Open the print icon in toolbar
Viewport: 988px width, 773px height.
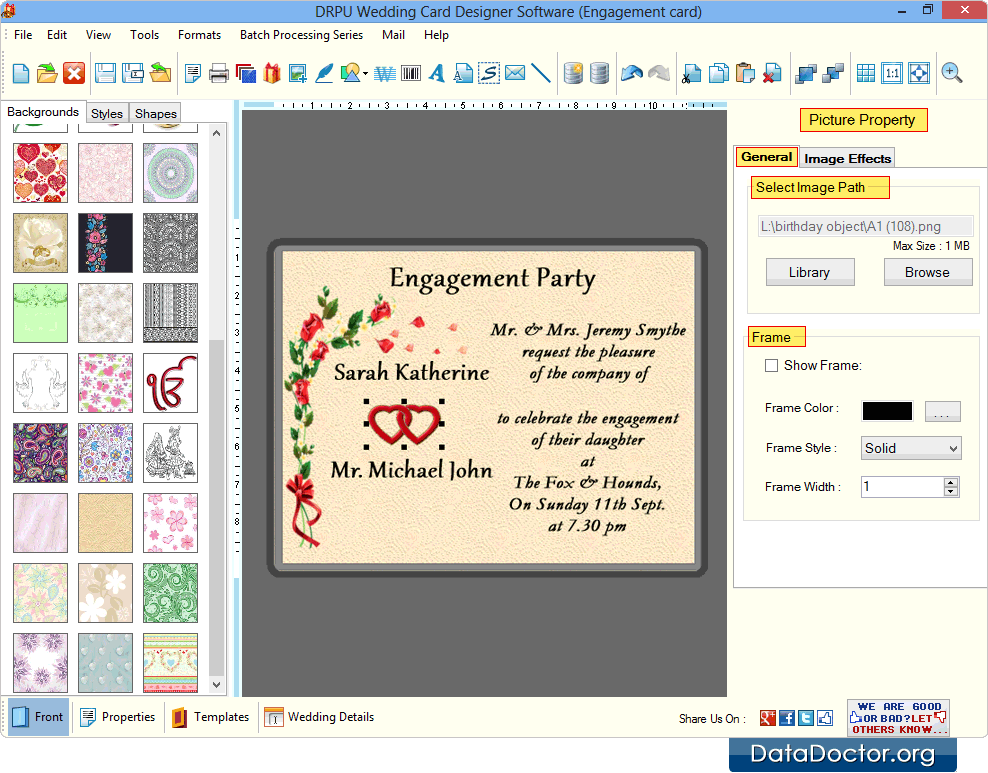click(219, 74)
